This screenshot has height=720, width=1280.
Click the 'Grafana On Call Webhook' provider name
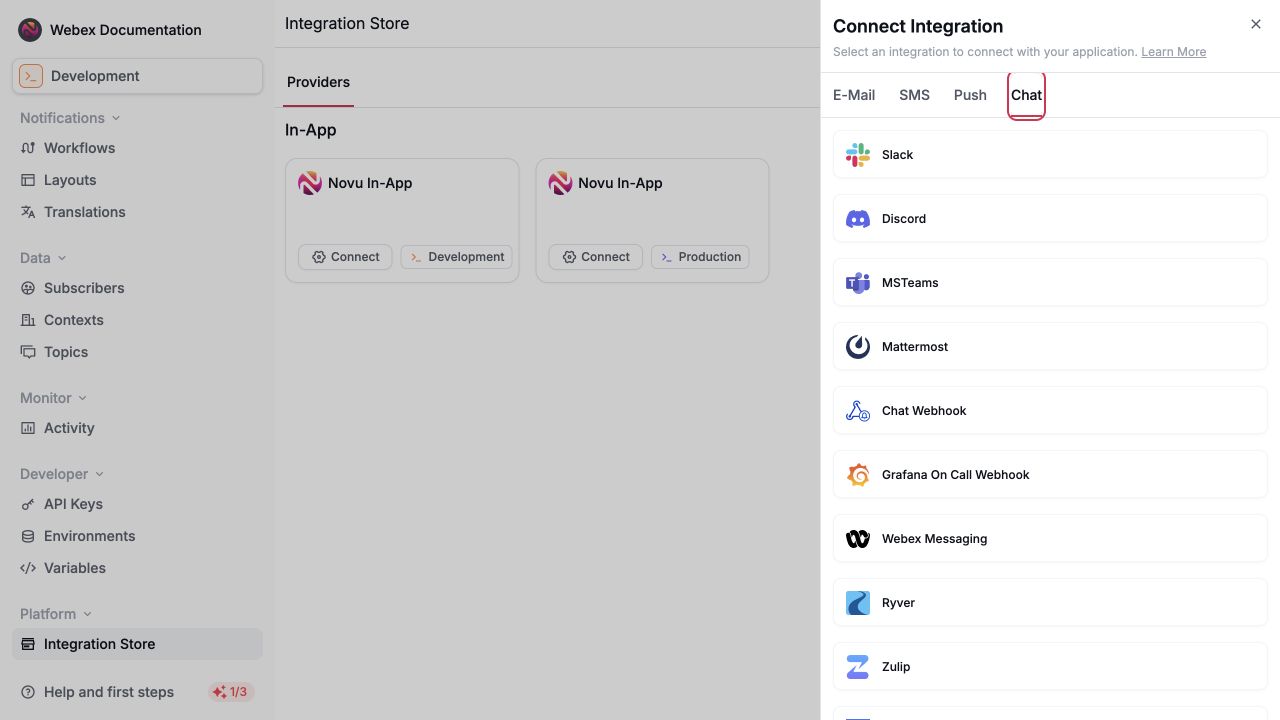click(x=955, y=475)
